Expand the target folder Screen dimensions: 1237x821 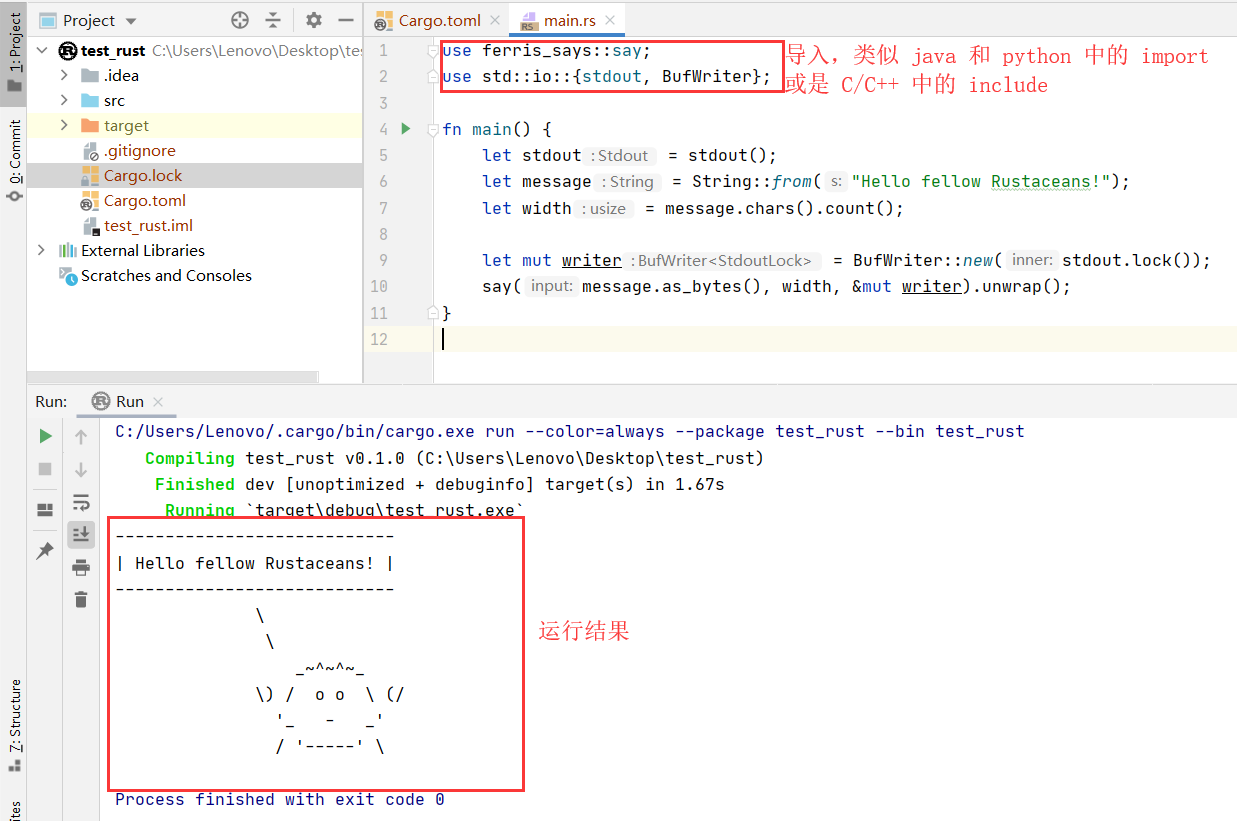[x=64, y=125]
